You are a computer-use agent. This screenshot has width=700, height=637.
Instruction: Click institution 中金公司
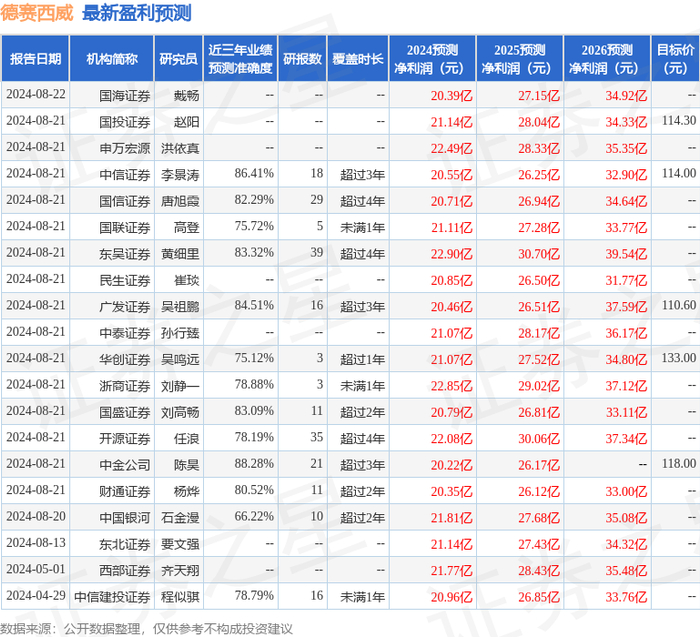coord(125,464)
